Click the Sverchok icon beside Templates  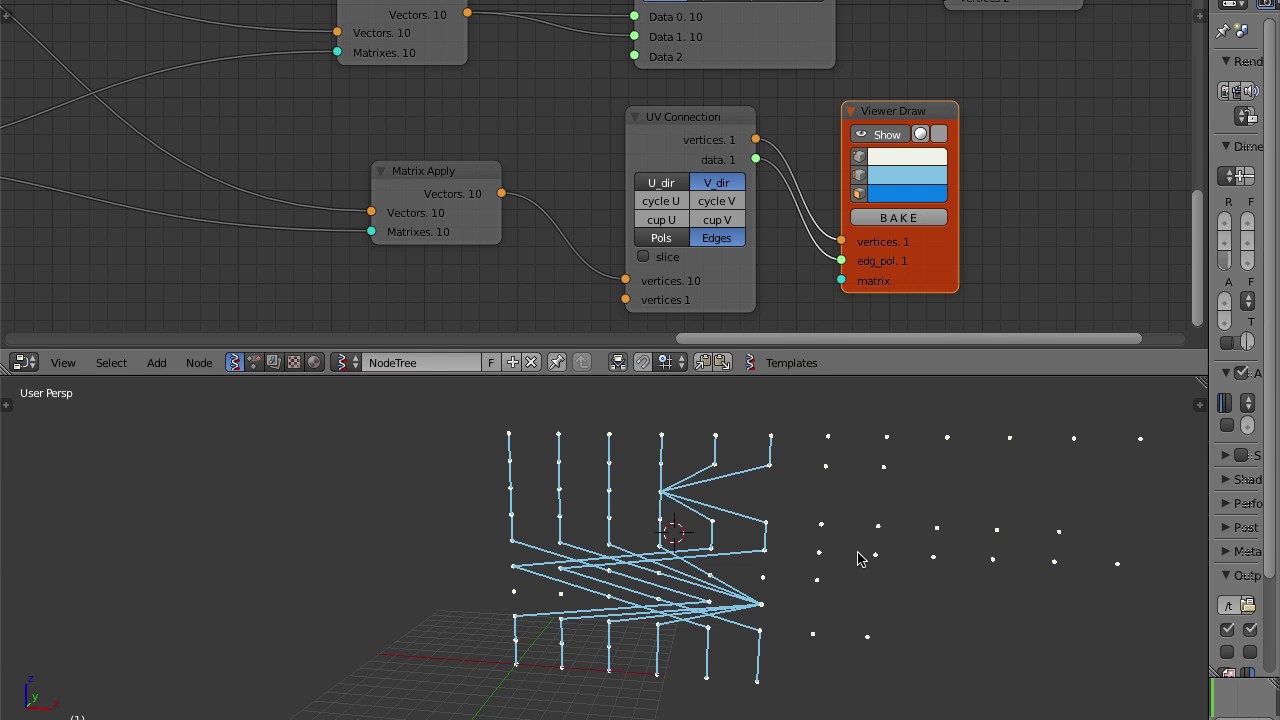(x=750, y=363)
